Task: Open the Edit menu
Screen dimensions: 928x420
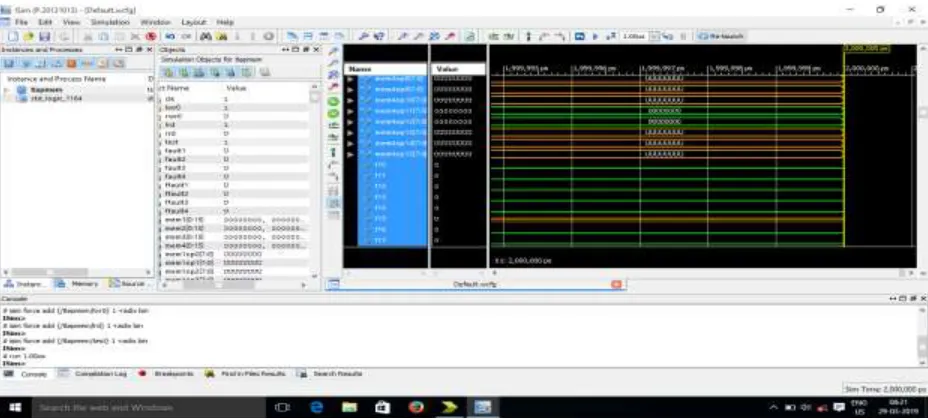Action: point(46,22)
